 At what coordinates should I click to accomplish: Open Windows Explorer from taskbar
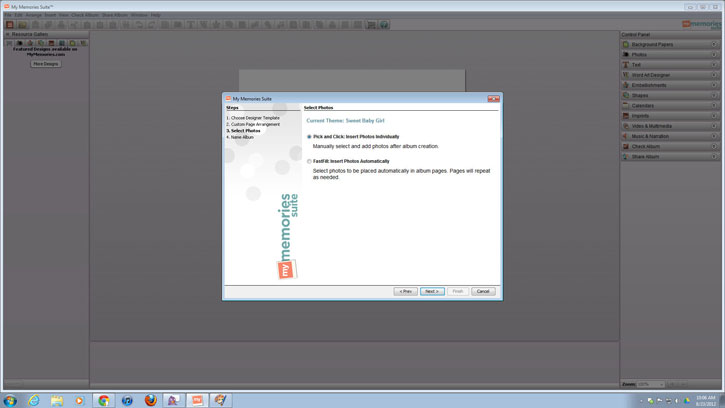point(57,401)
